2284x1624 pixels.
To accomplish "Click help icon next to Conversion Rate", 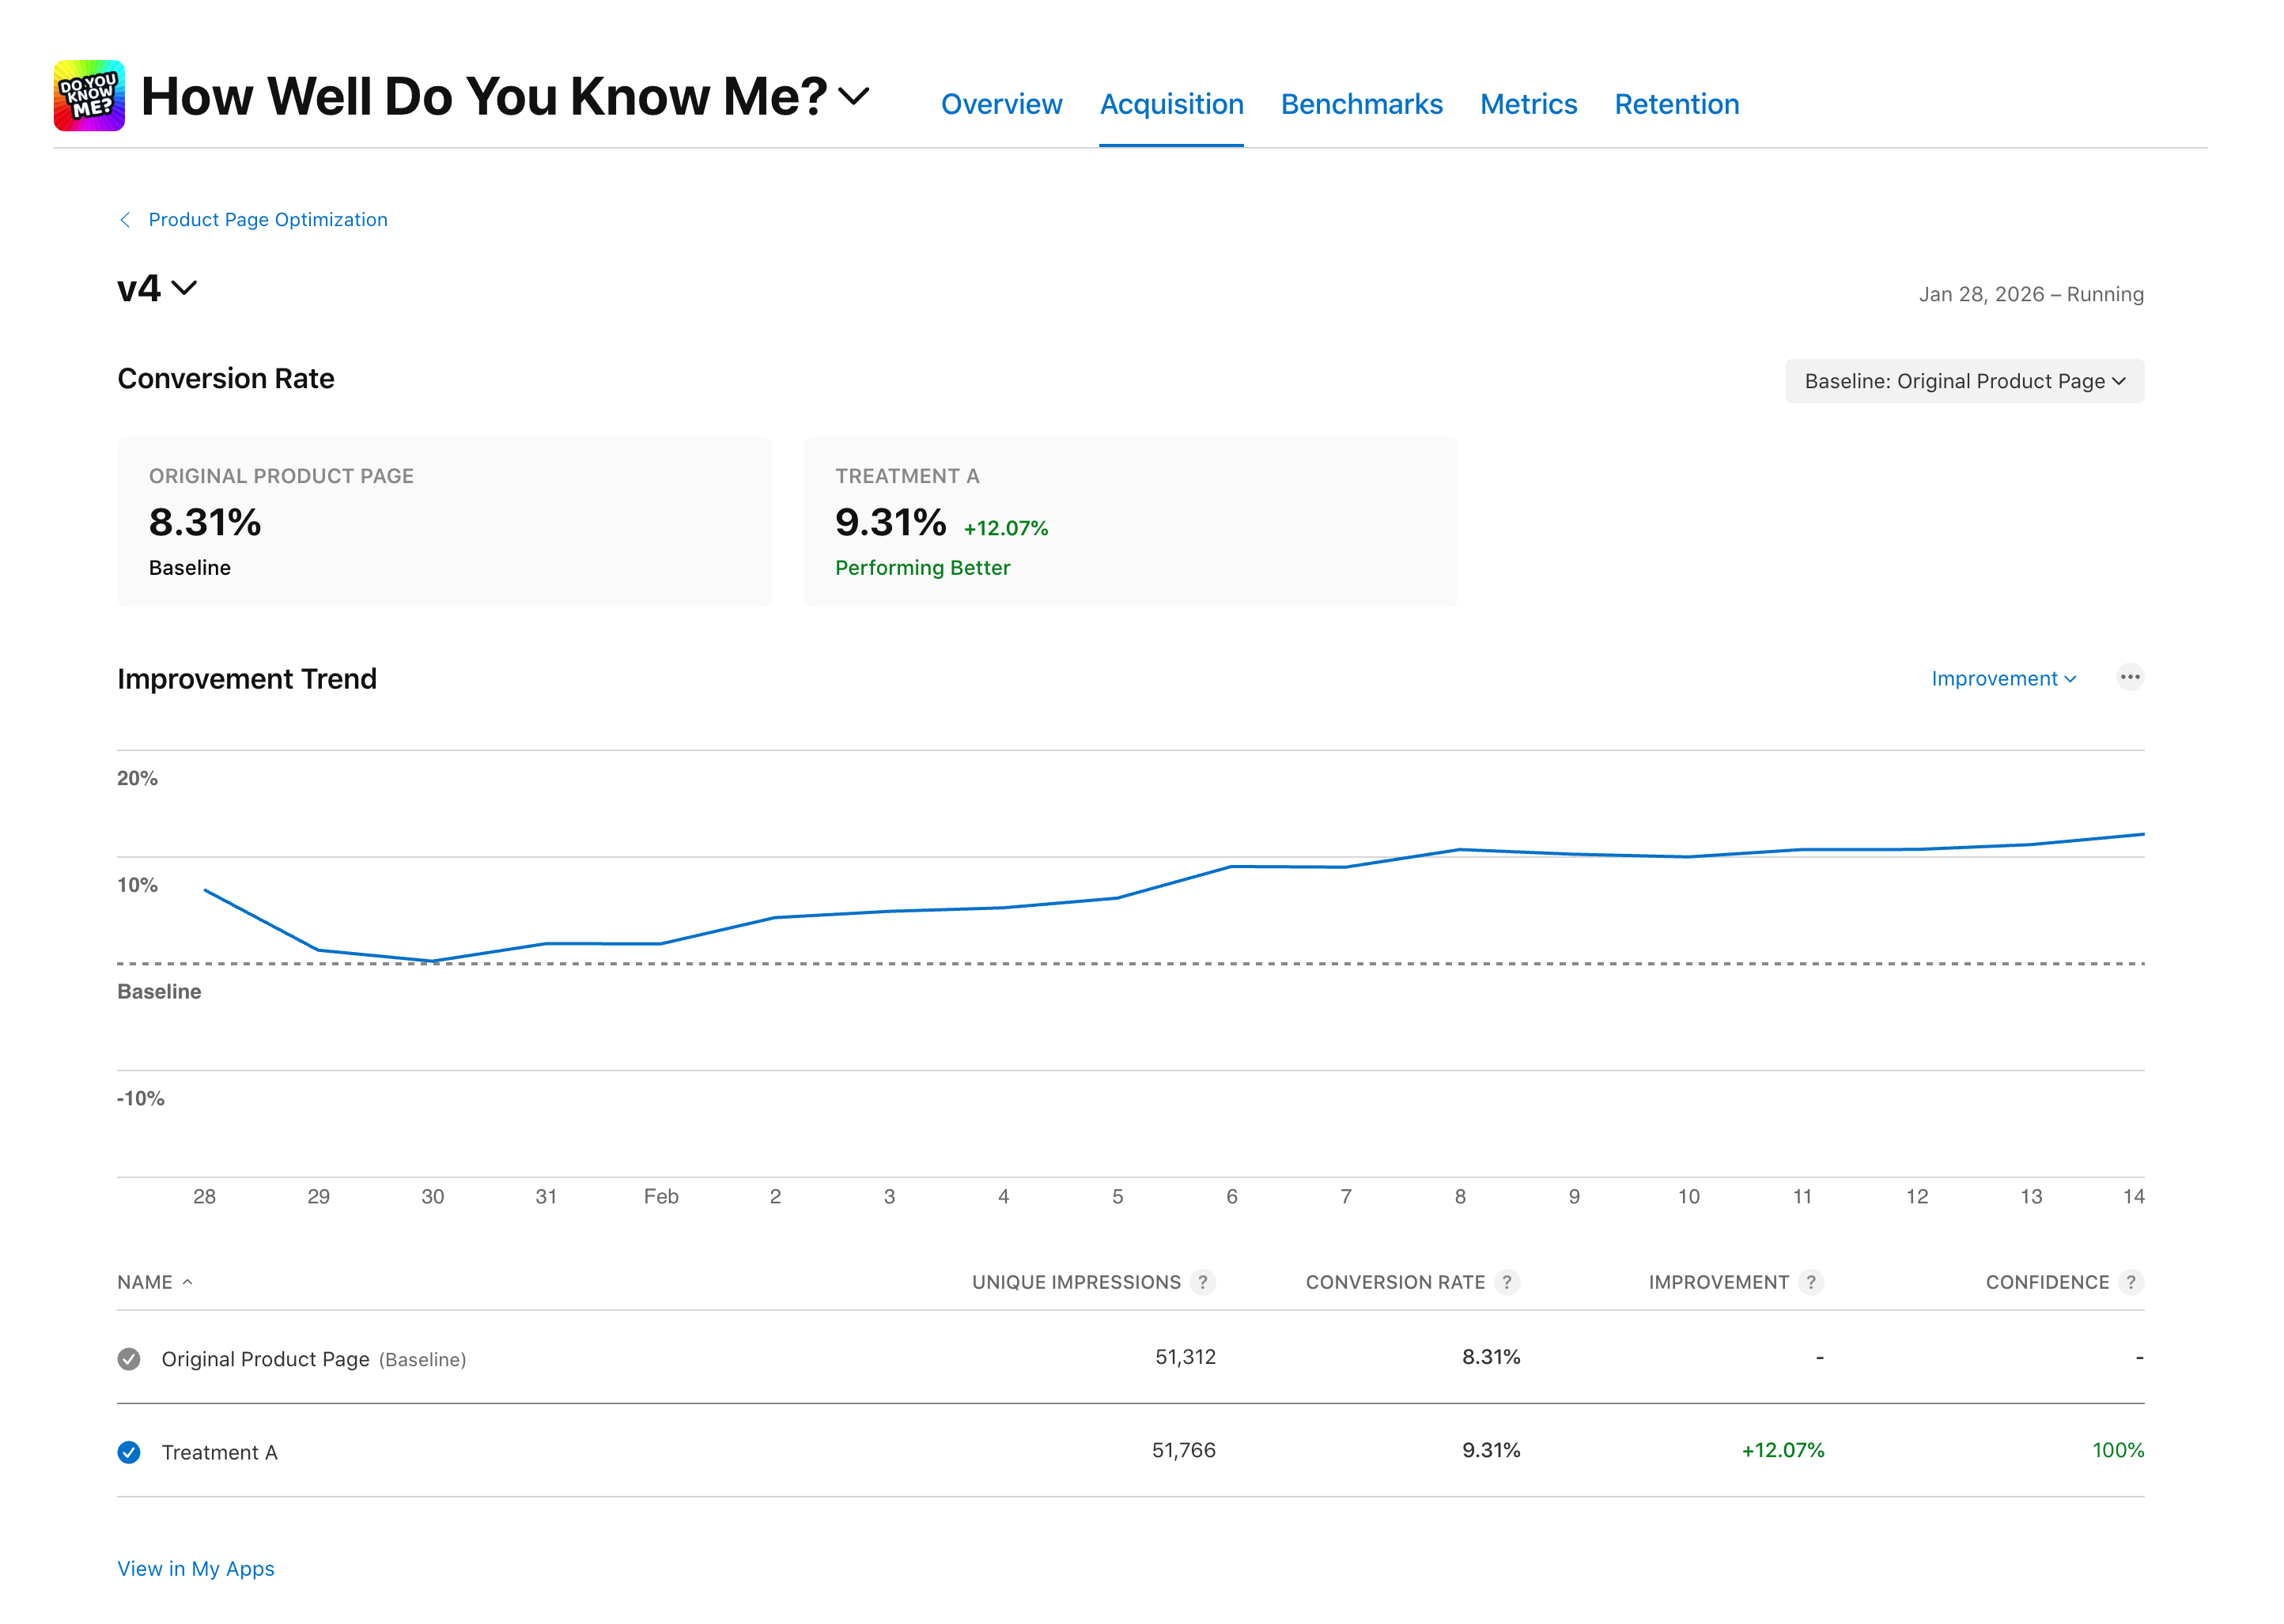I will point(1506,1282).
